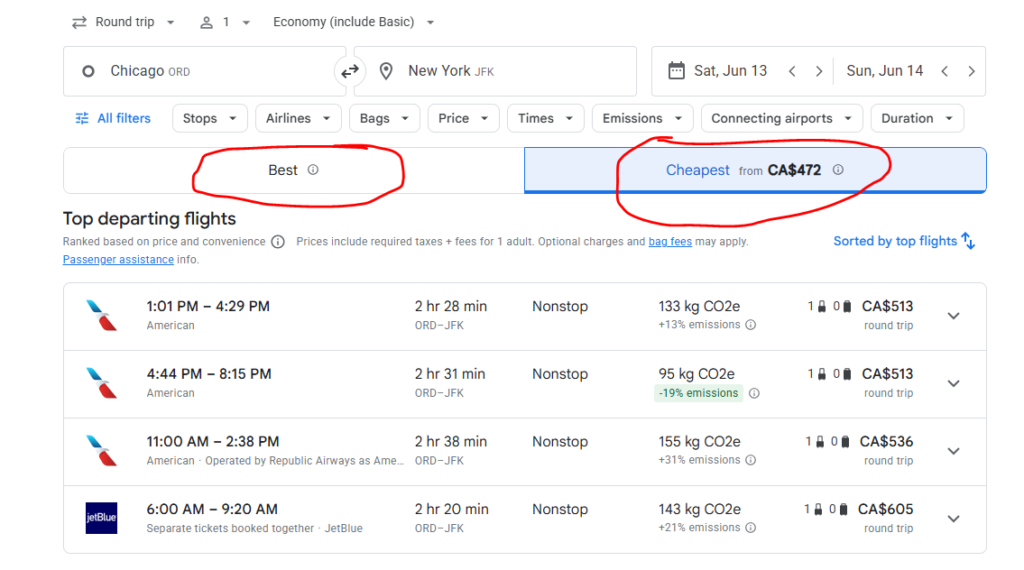
Task: Open the Duration filter dropdown
Action: click(917, 118)
